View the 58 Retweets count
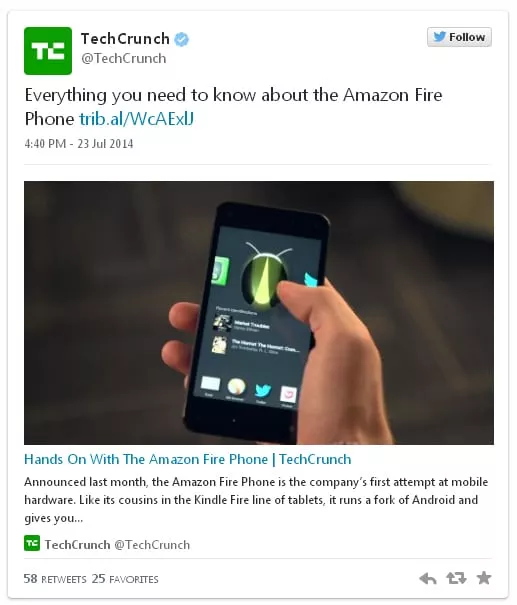The height and width of the screenshot is (605, 517). tap(55, 579)
